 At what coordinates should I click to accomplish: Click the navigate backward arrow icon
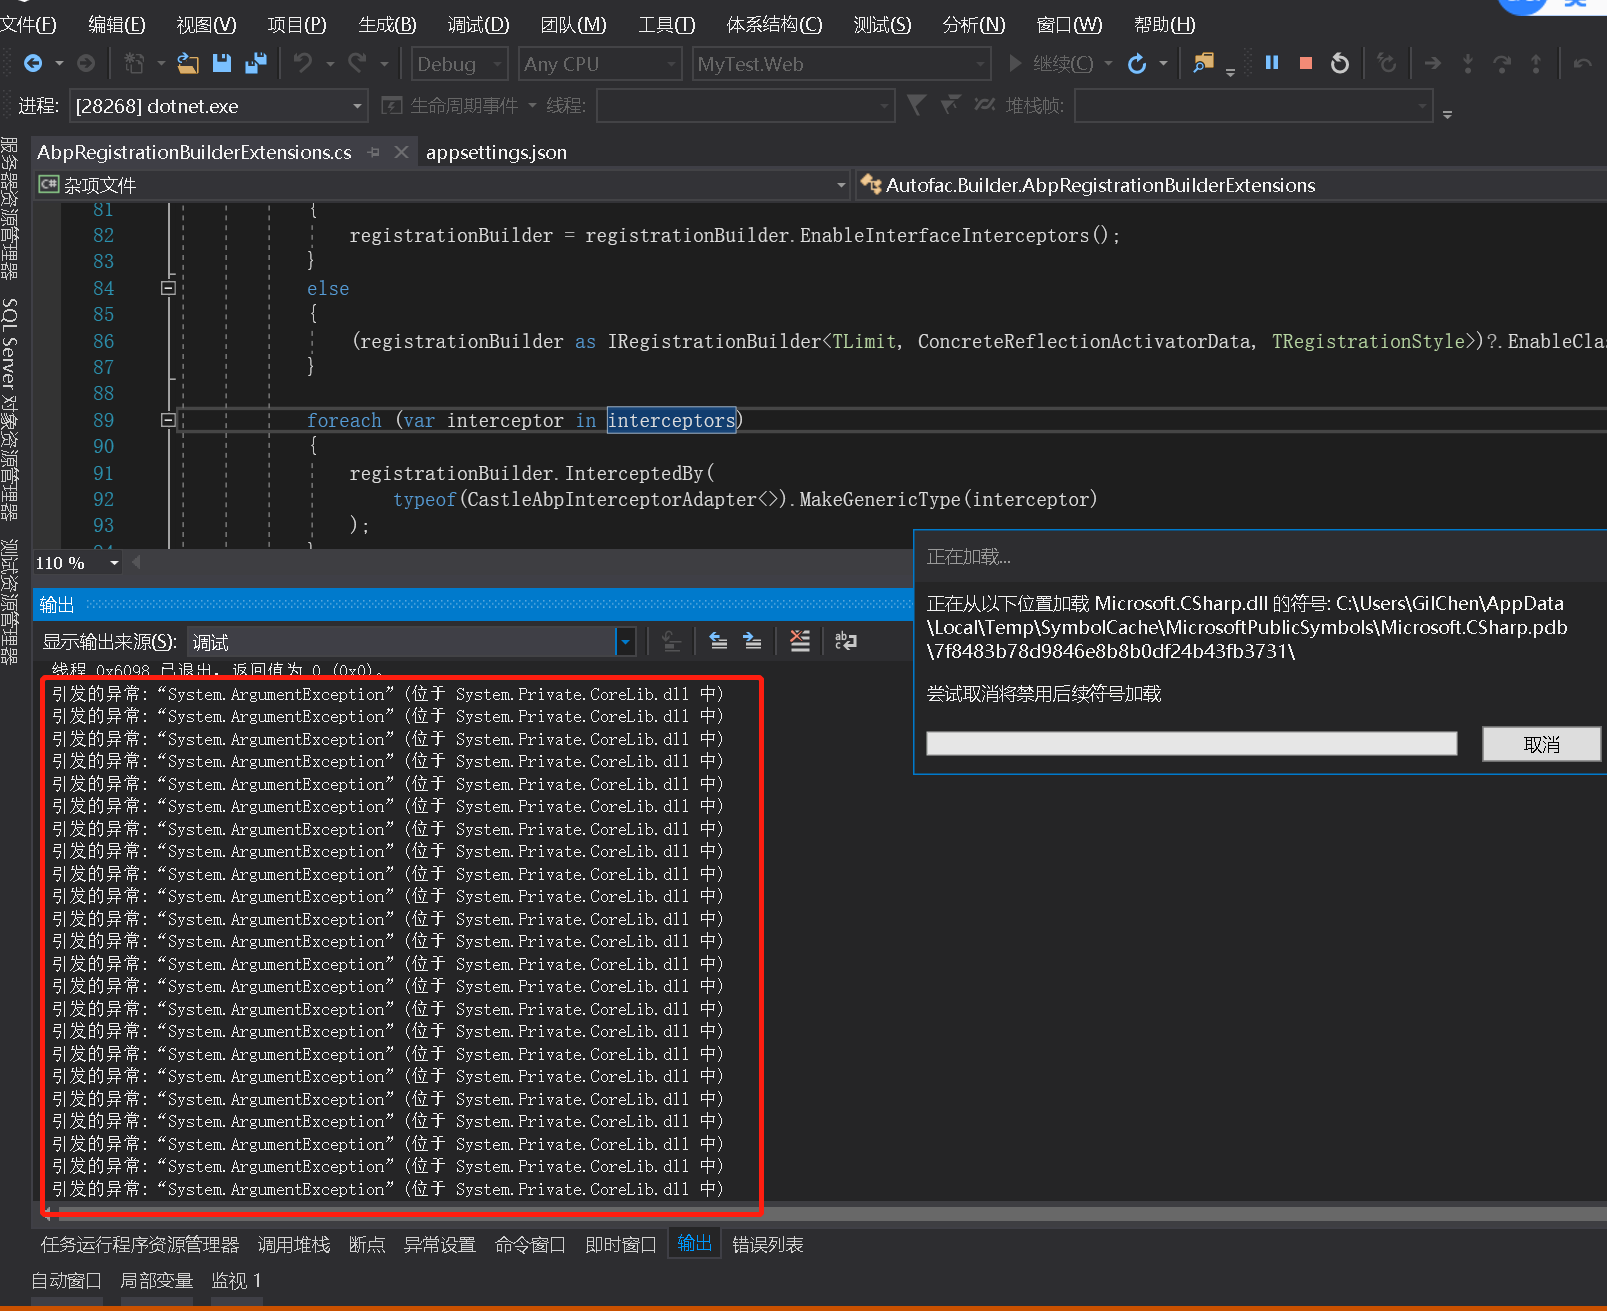[33, 63]
